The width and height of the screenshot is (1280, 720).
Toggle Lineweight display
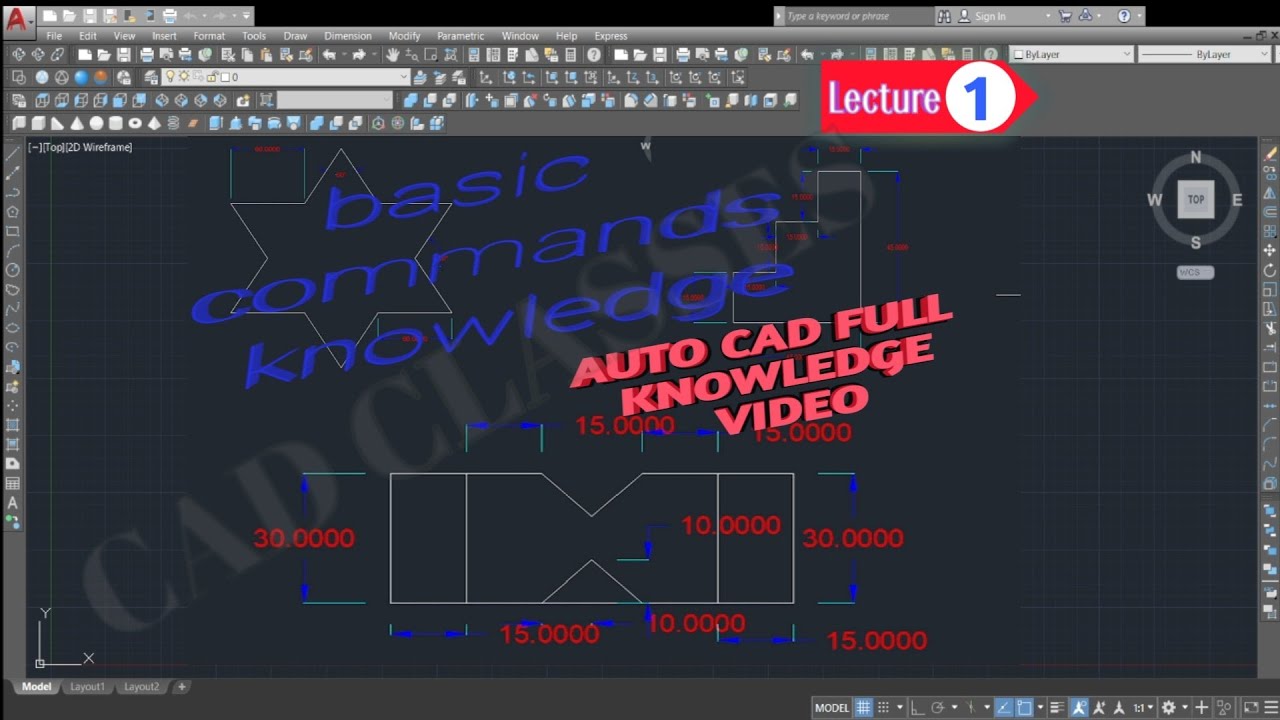[x=1057, y=708]
